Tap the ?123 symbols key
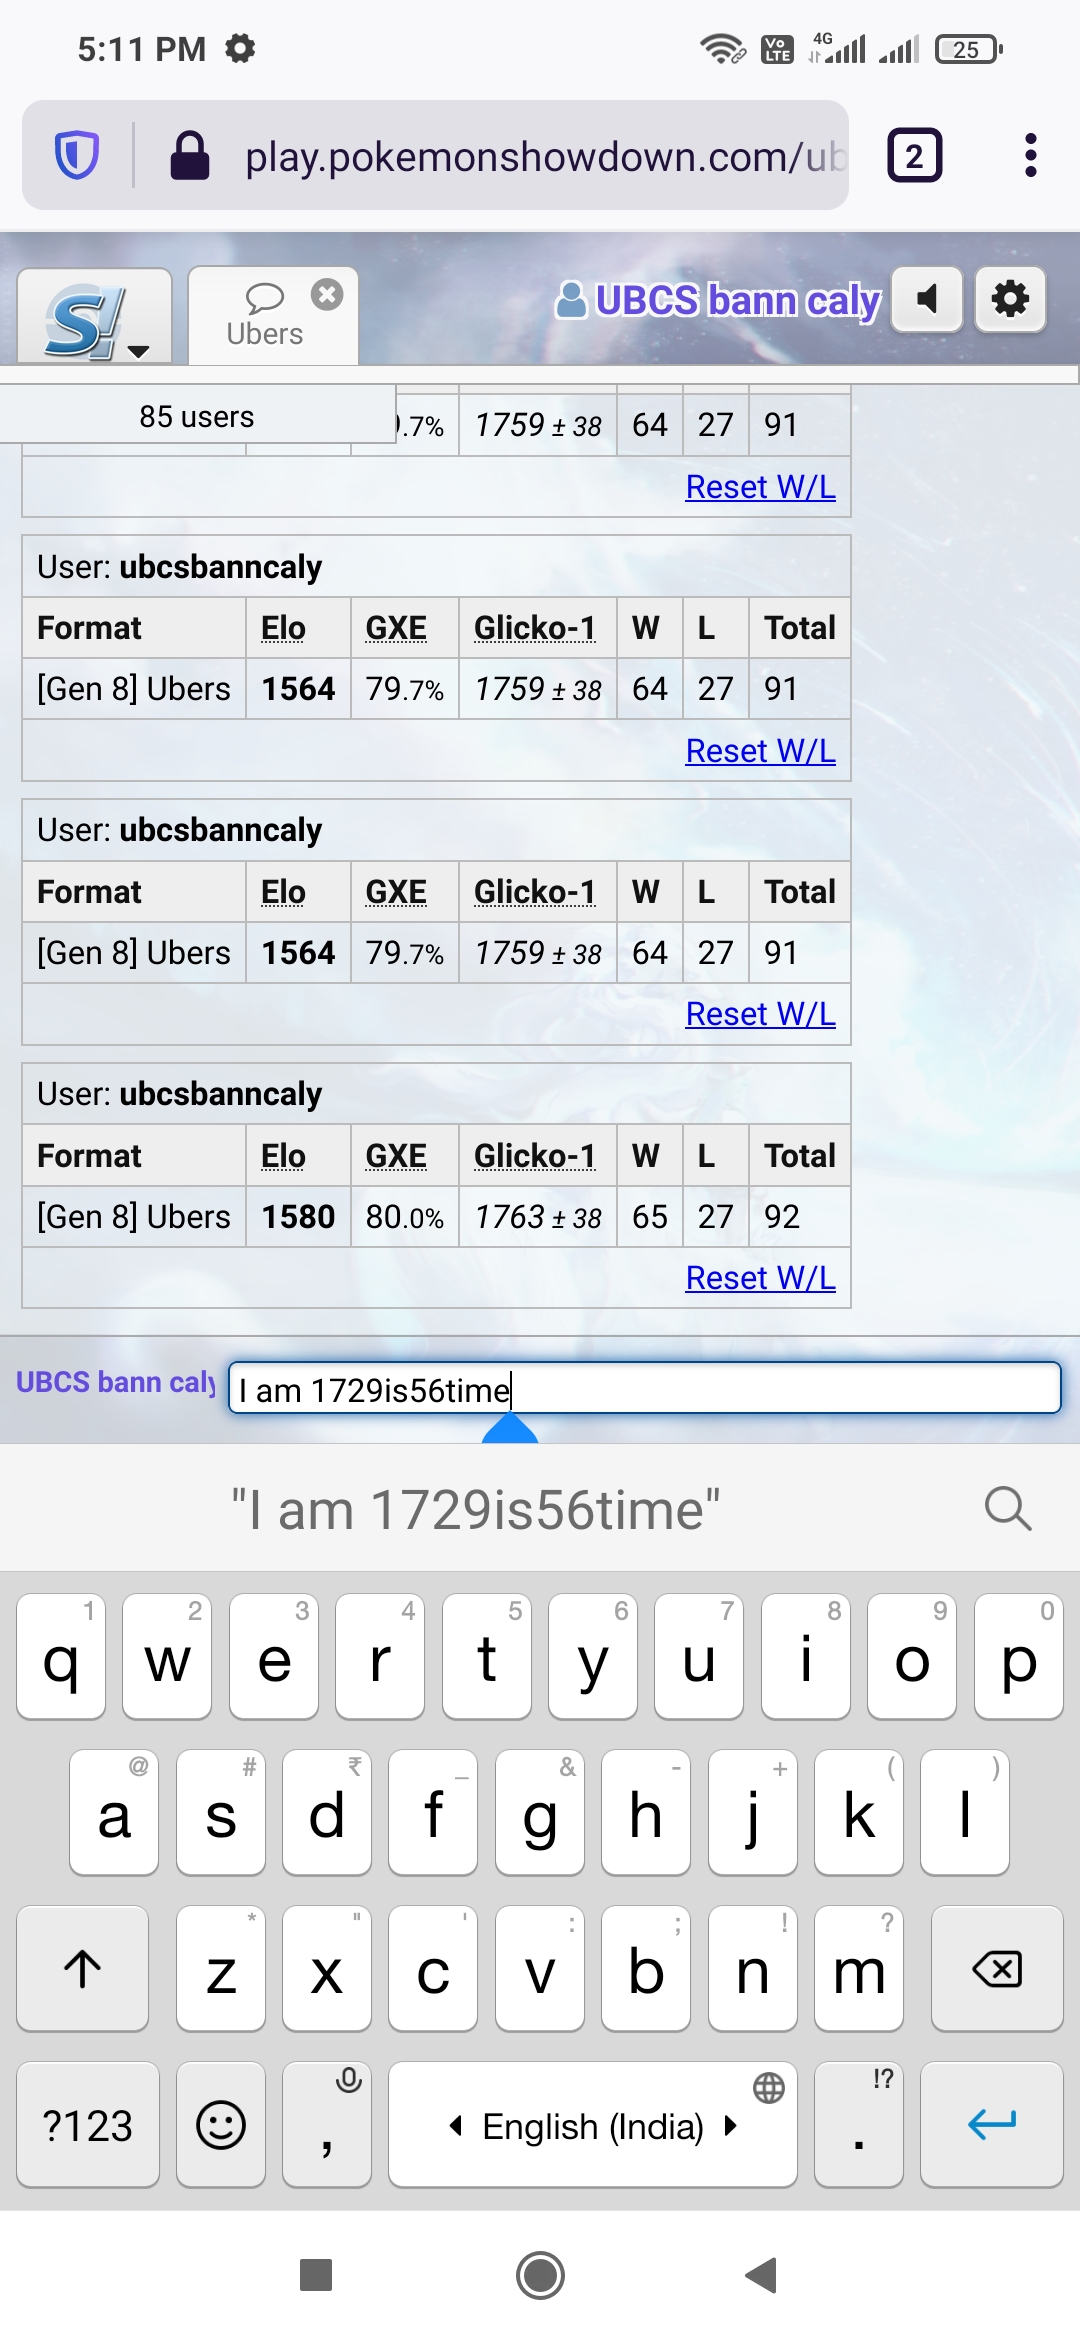 click(88, 2124)
